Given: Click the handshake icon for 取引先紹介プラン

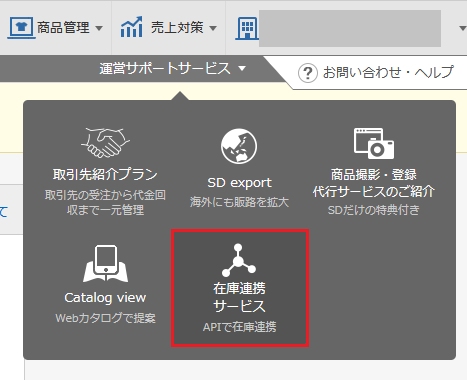Looking at the screenshot, I should tap(105, 143).
